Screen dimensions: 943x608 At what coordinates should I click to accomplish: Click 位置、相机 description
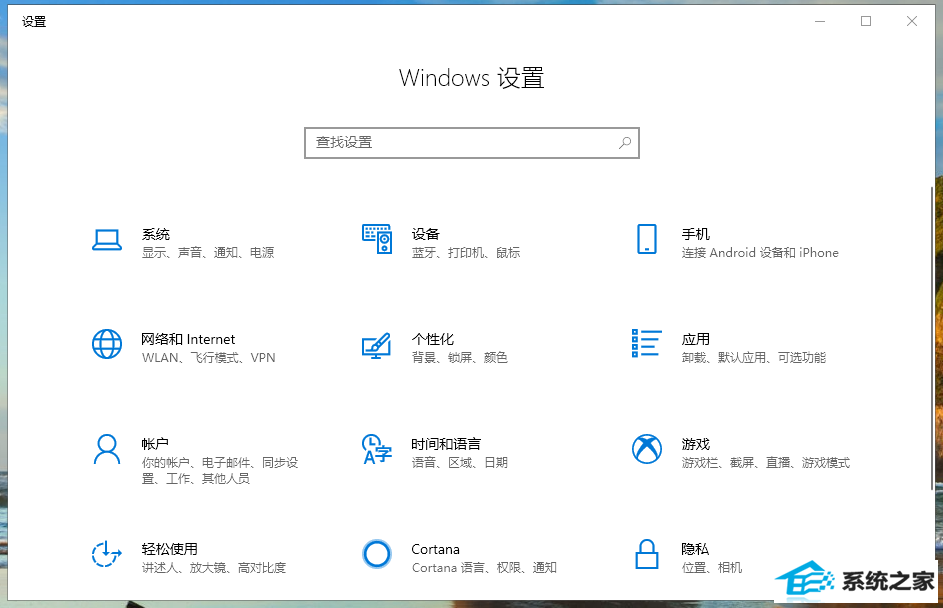[711, 568]
